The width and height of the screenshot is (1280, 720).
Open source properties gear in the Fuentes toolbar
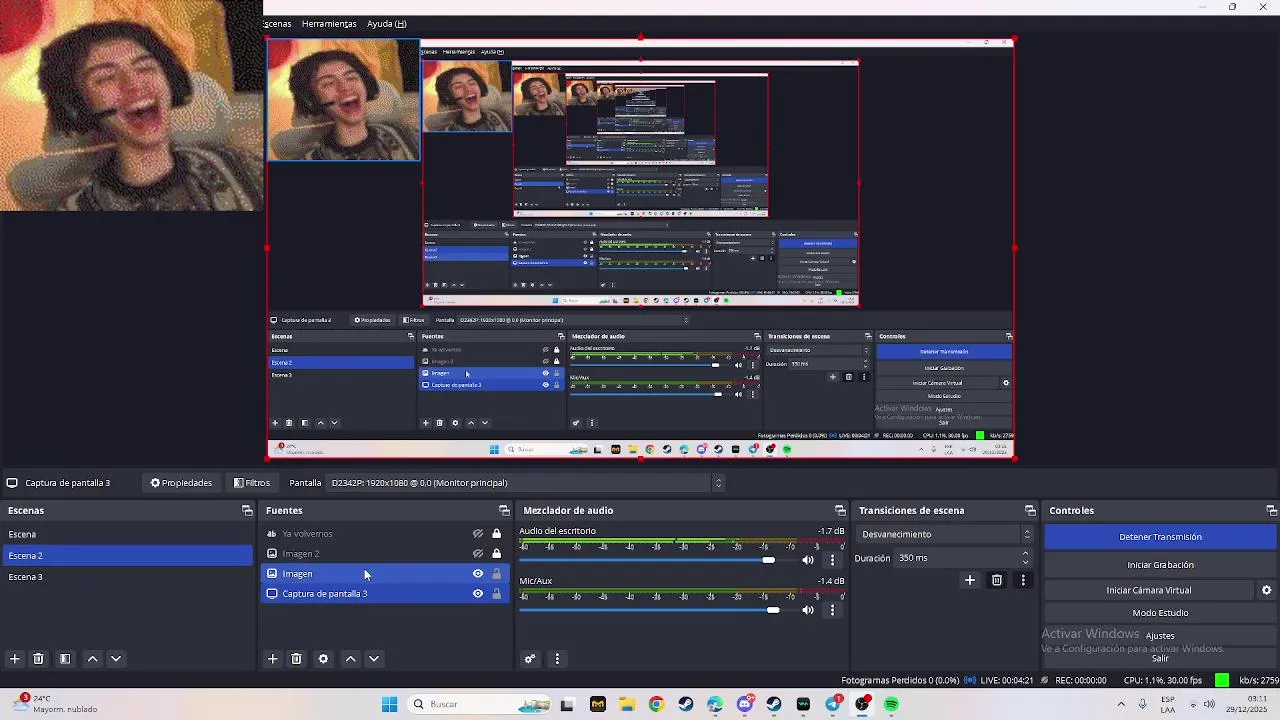coord(323,659)
